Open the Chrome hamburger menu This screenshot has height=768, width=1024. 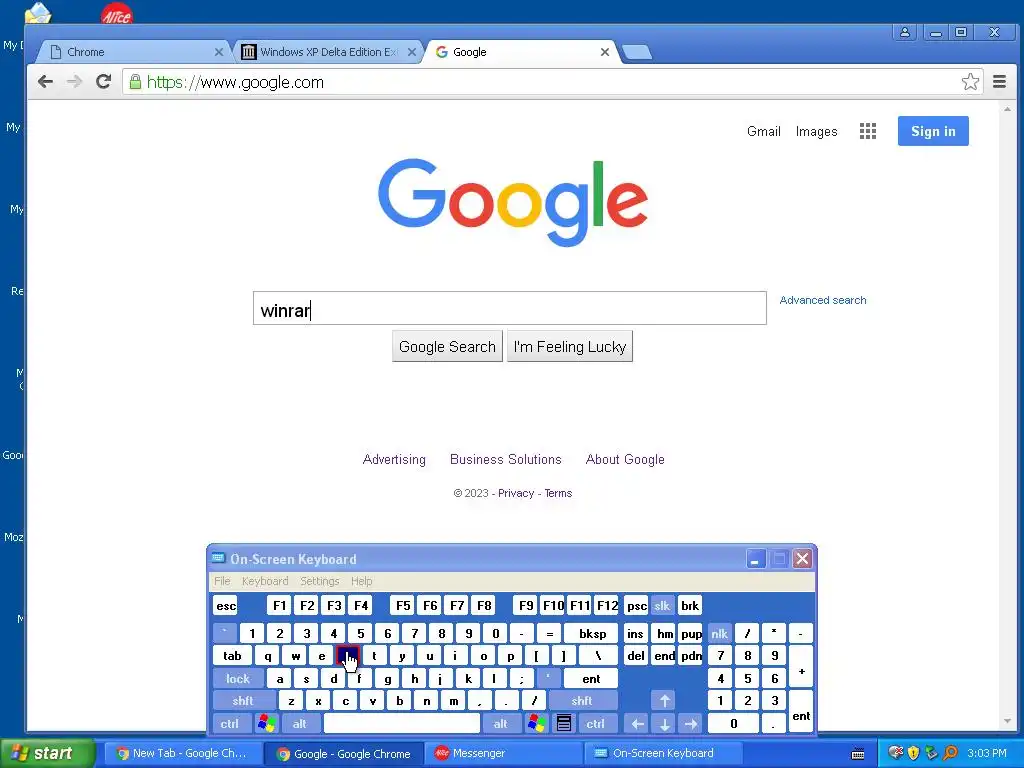999,82
